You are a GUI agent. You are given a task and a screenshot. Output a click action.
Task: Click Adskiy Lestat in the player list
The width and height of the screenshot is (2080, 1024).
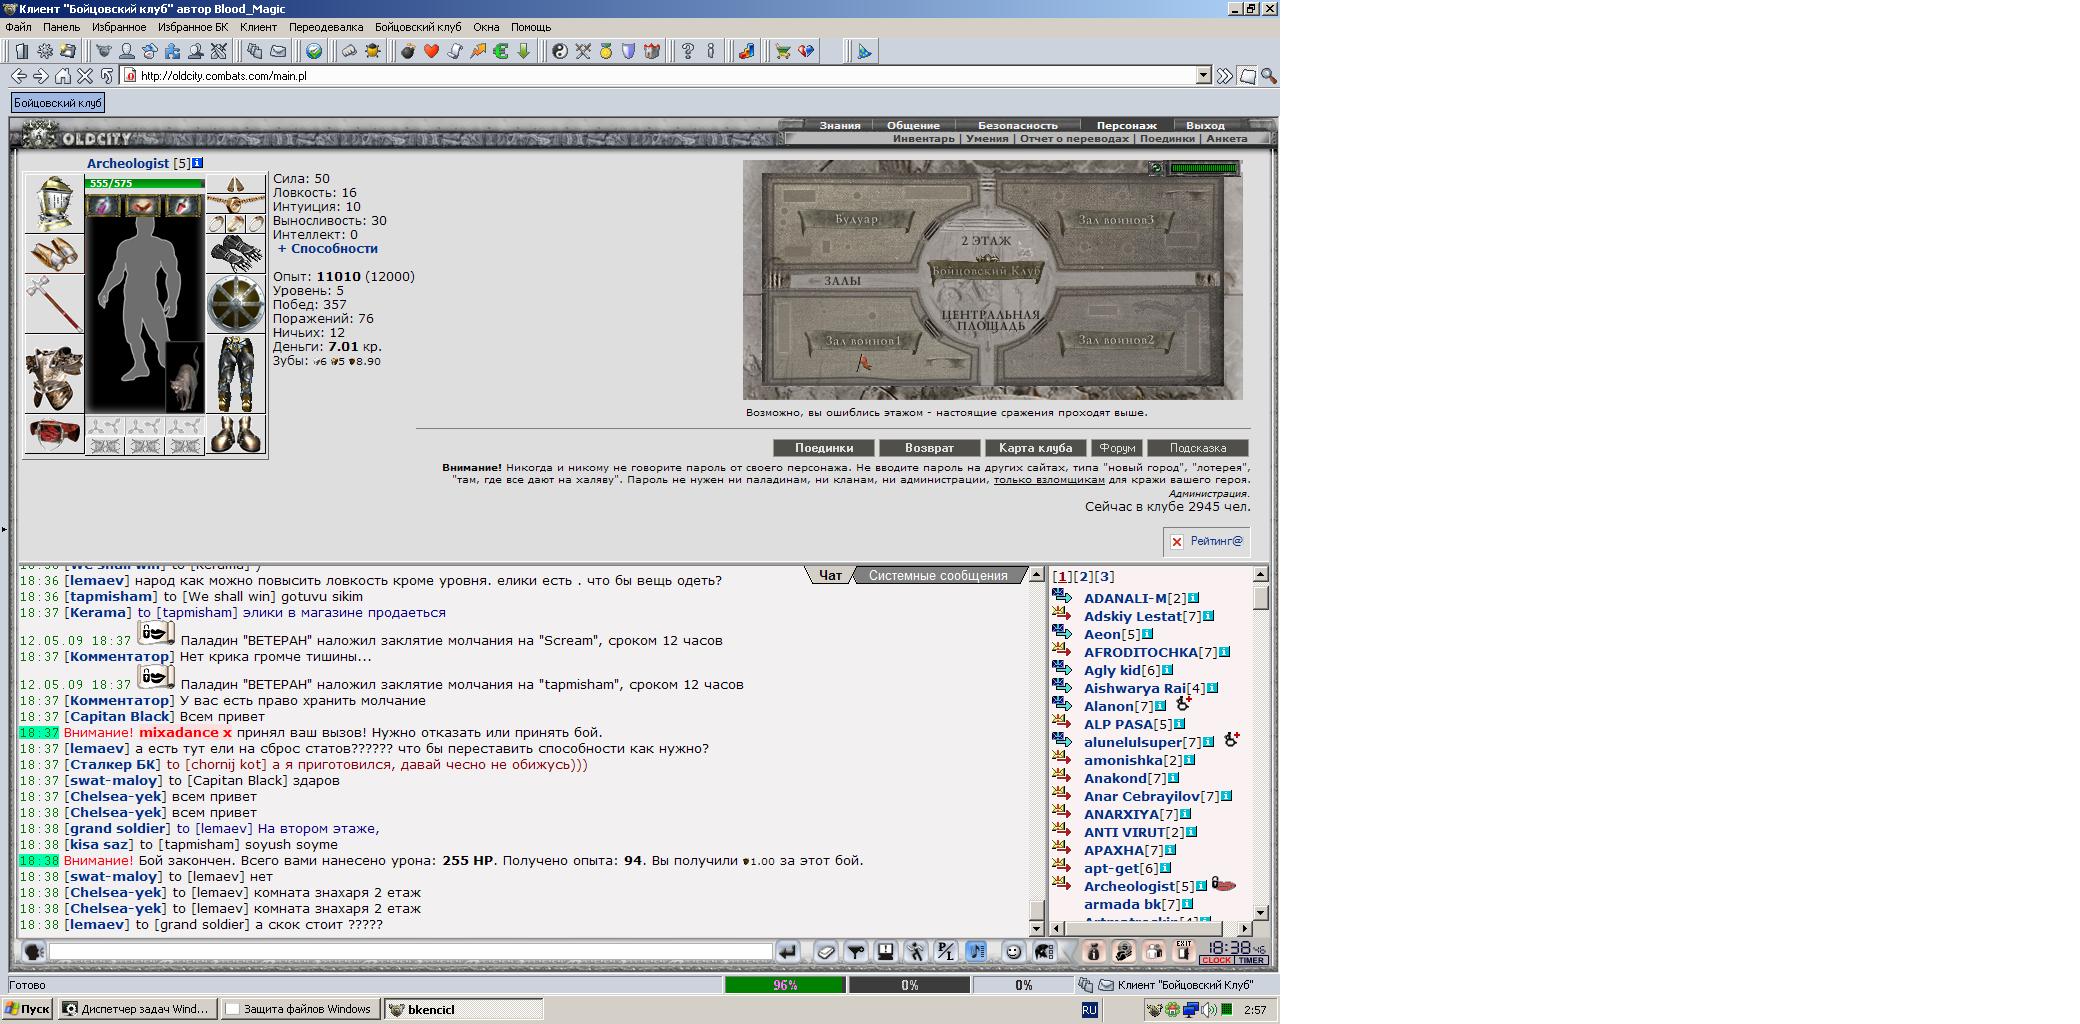pyautogui.click(x=1133, y=616)
